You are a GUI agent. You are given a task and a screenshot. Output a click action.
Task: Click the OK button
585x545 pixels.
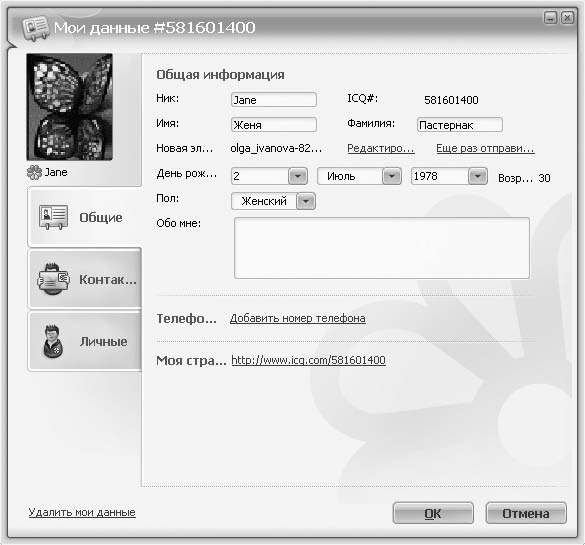[x=433, y=513]
